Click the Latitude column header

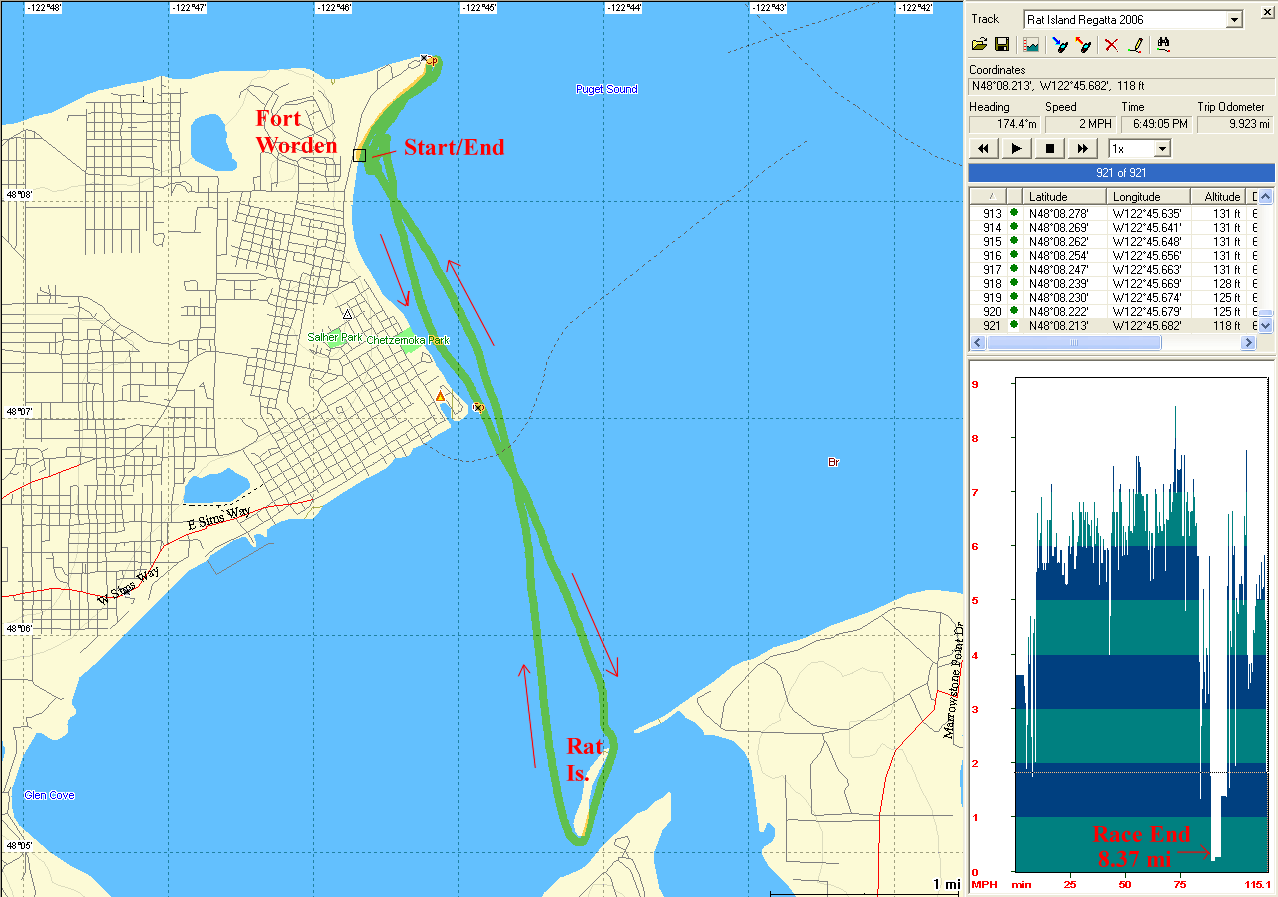[x=1064, y=197]
